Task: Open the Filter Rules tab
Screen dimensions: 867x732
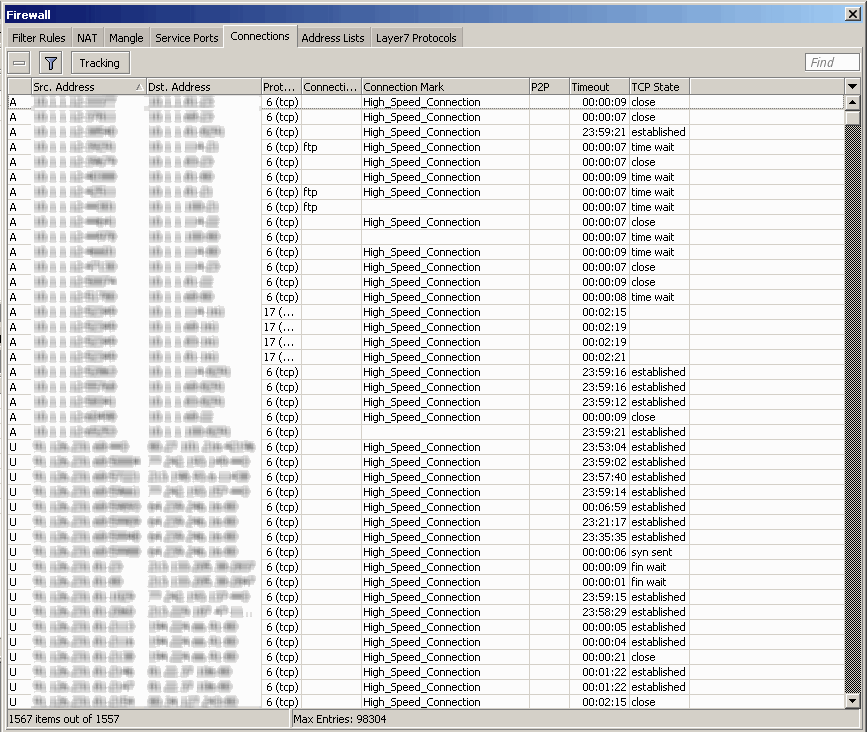Action: pos(38,37)
